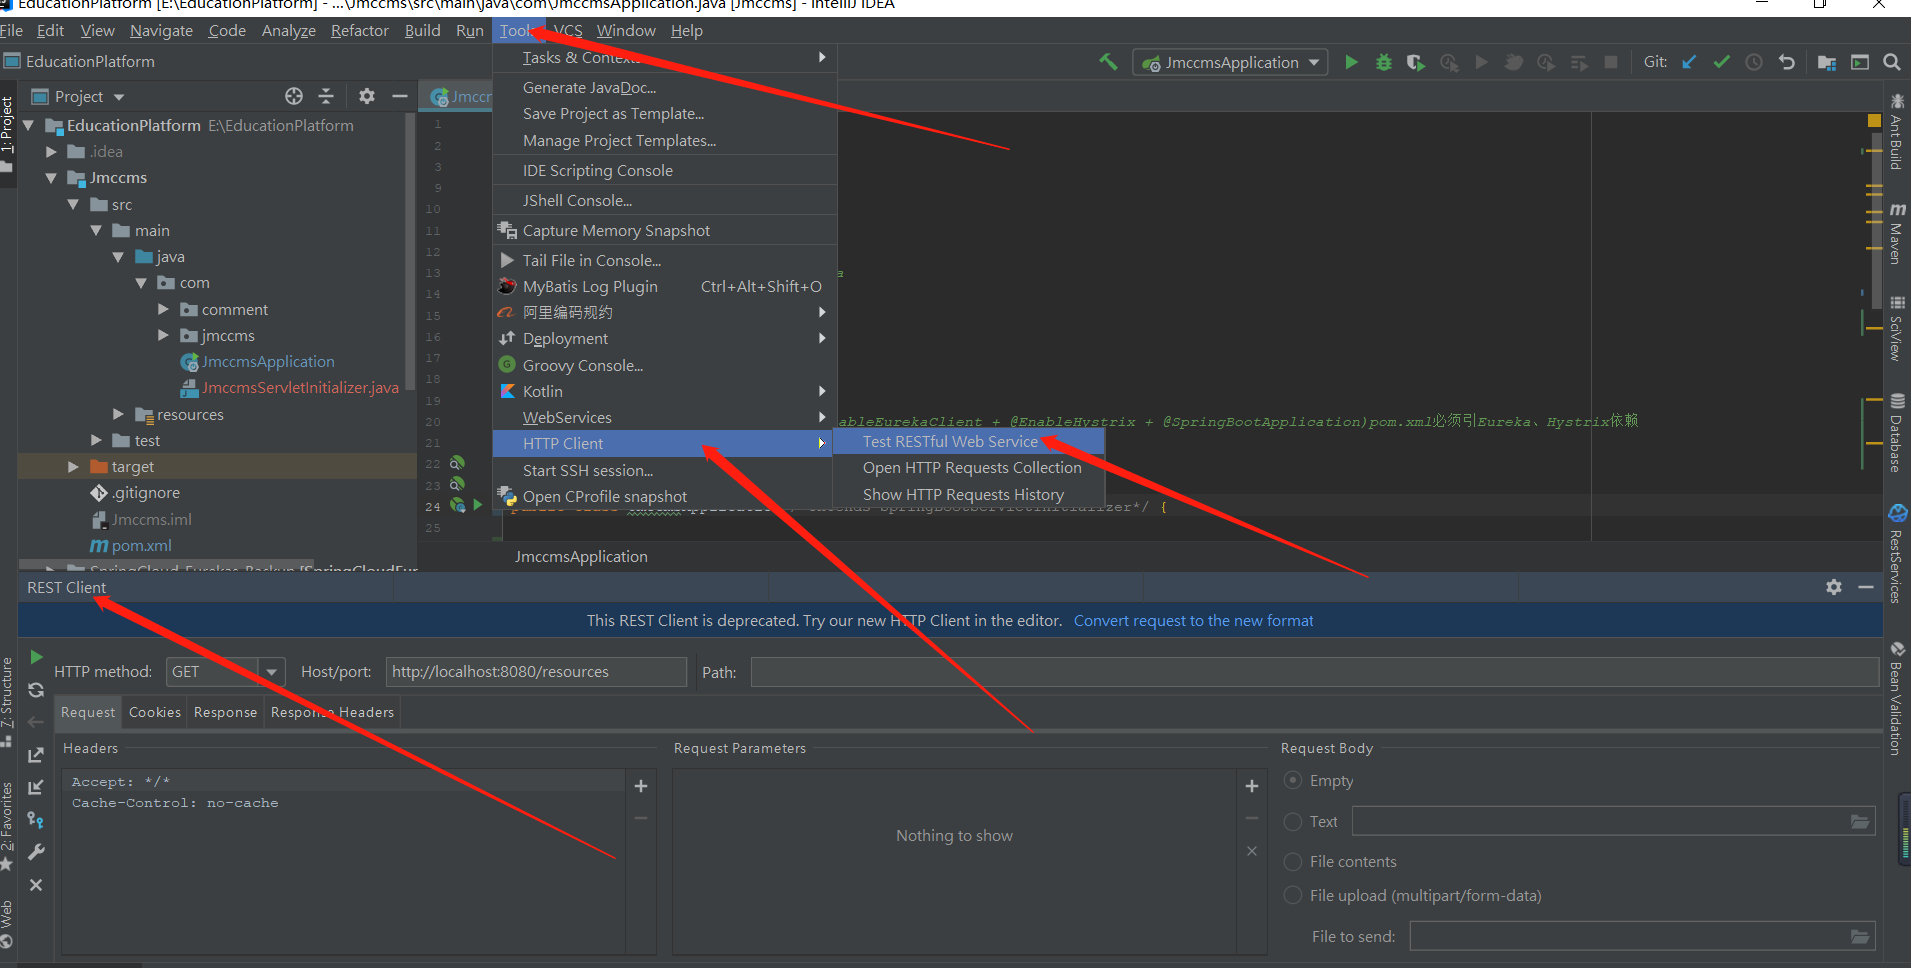The width and height of the screenshot is (1911, 968).
Task: Select the File contents radio button
Action: click(x=1293, y=861)
